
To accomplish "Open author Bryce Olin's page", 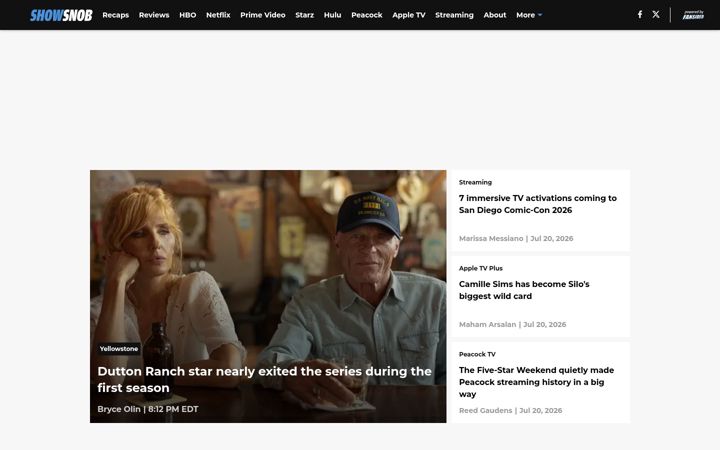I will point(119,409).
